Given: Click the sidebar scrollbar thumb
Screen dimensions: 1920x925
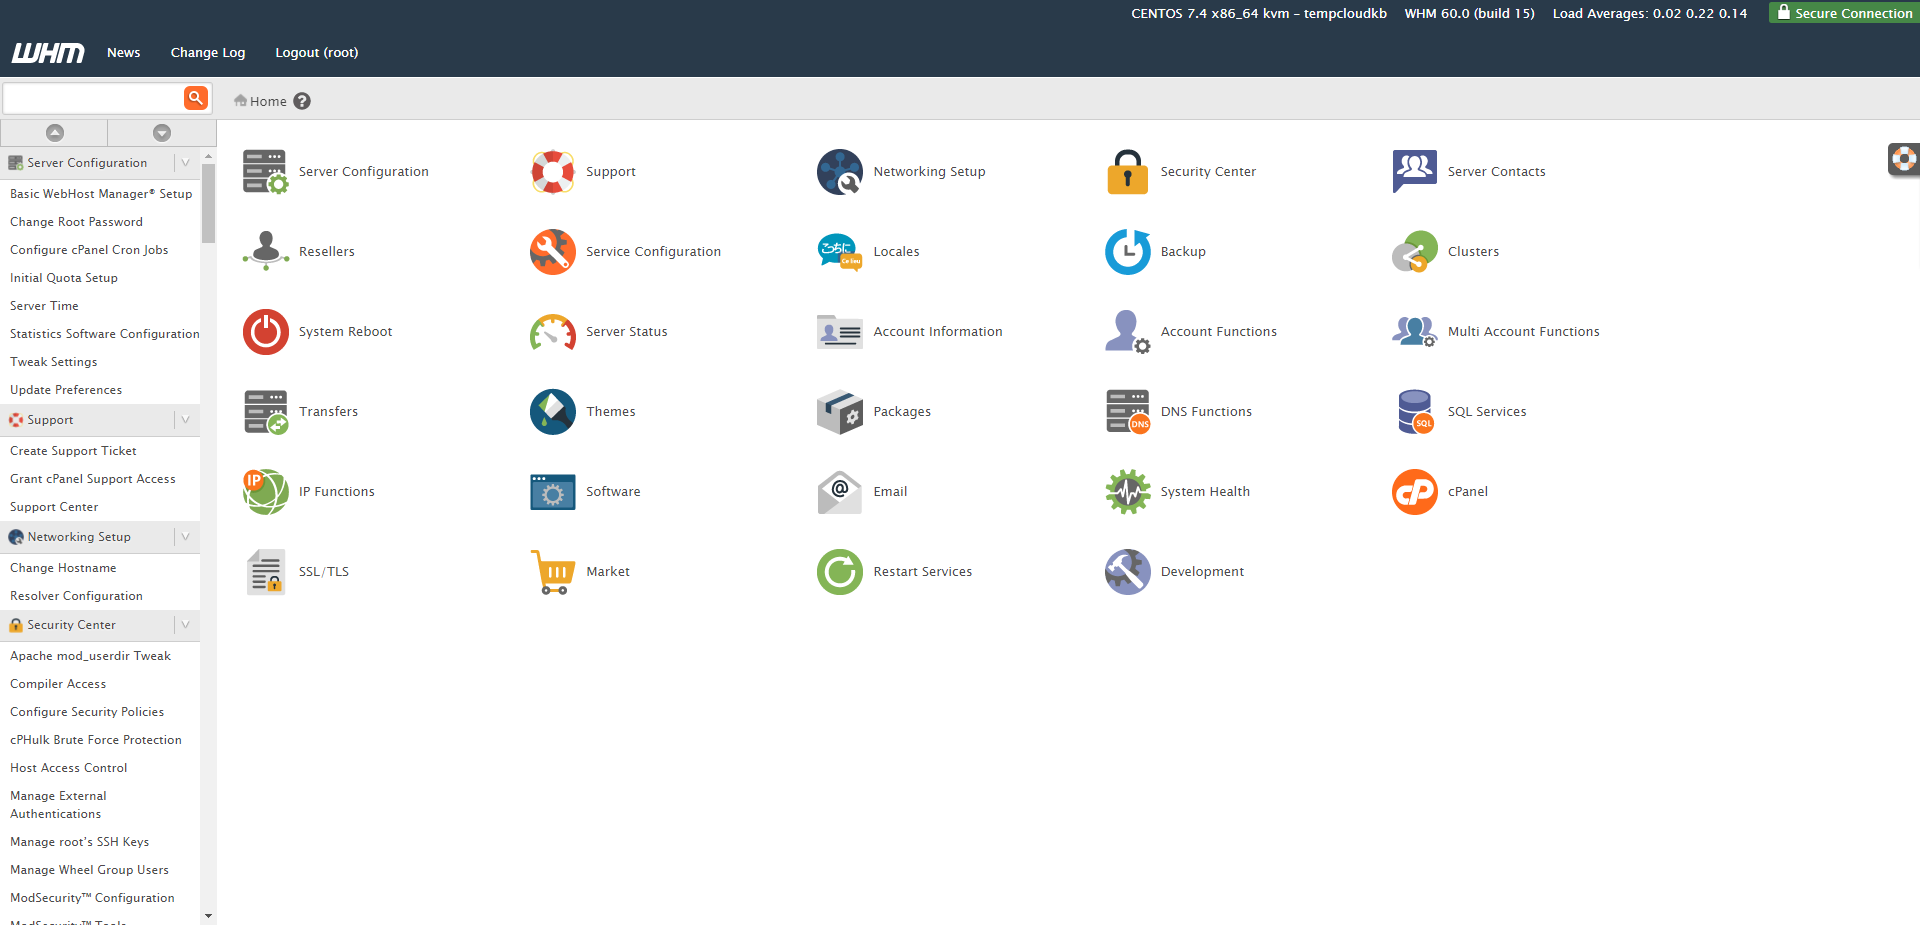Looking at the screenshot, I should 208,203.
